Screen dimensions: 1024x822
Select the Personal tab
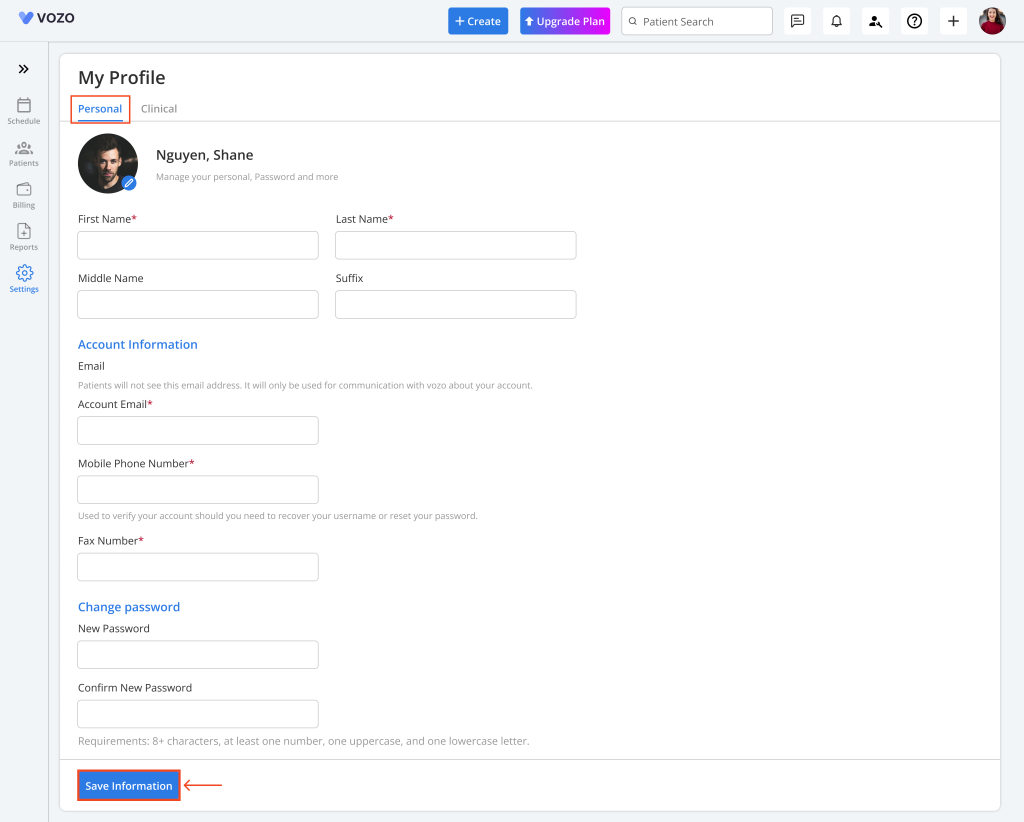pos(100,109)
